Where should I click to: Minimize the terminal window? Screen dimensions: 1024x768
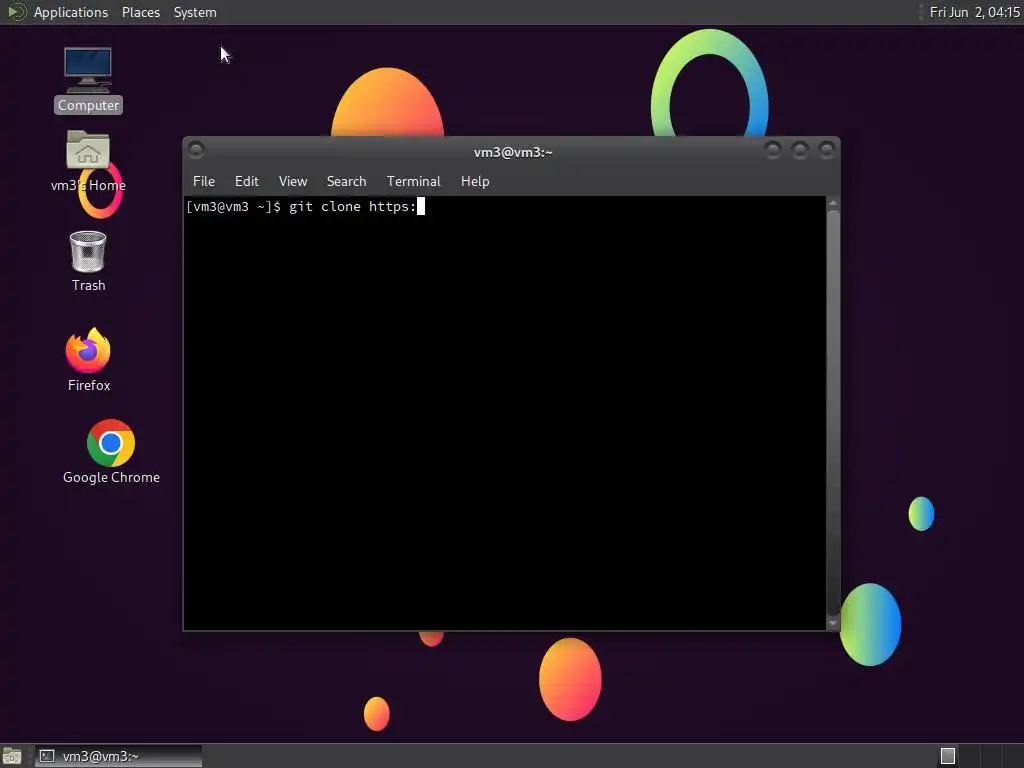coord(773,150)
